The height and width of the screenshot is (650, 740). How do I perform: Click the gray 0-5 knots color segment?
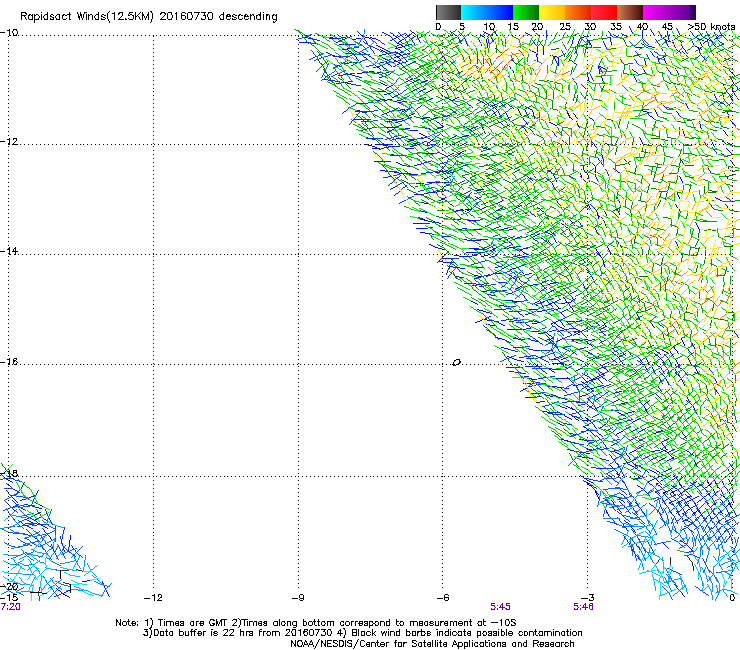tap(448, 12)
